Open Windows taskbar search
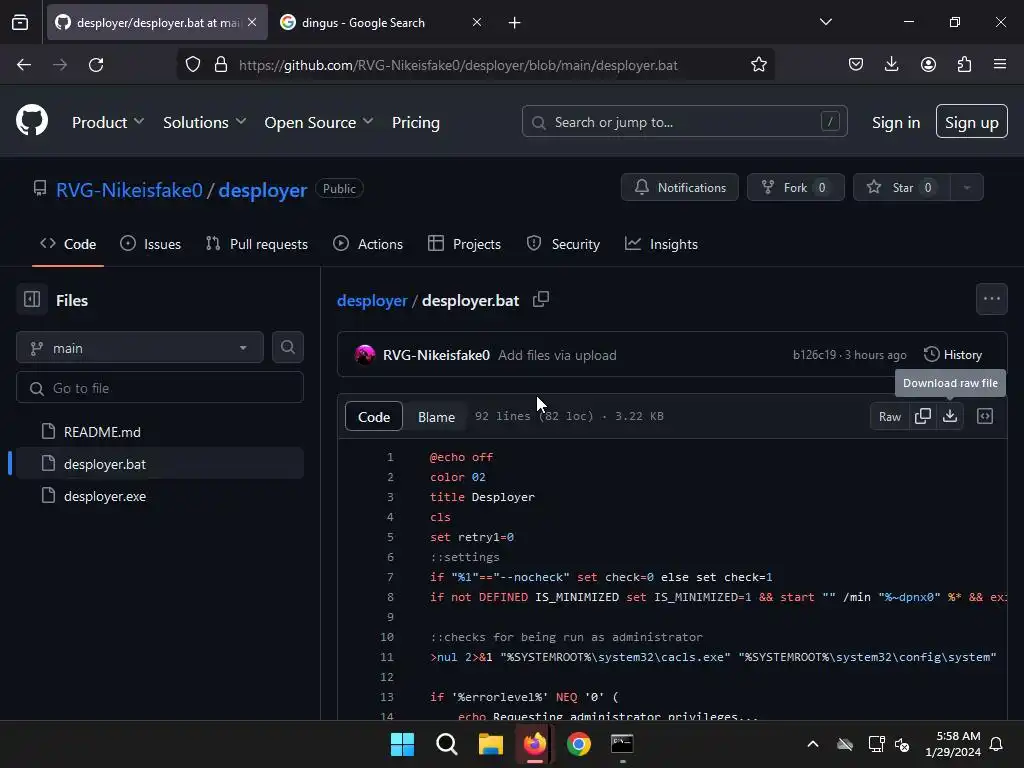The width and height of the screenshot is (1024, 768). [x=447, y=744]
